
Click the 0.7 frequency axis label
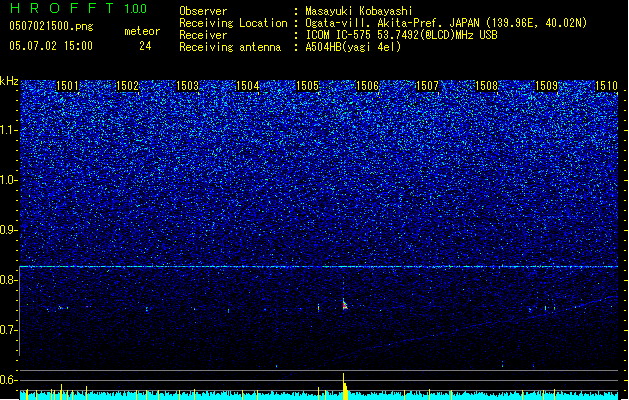9,330
